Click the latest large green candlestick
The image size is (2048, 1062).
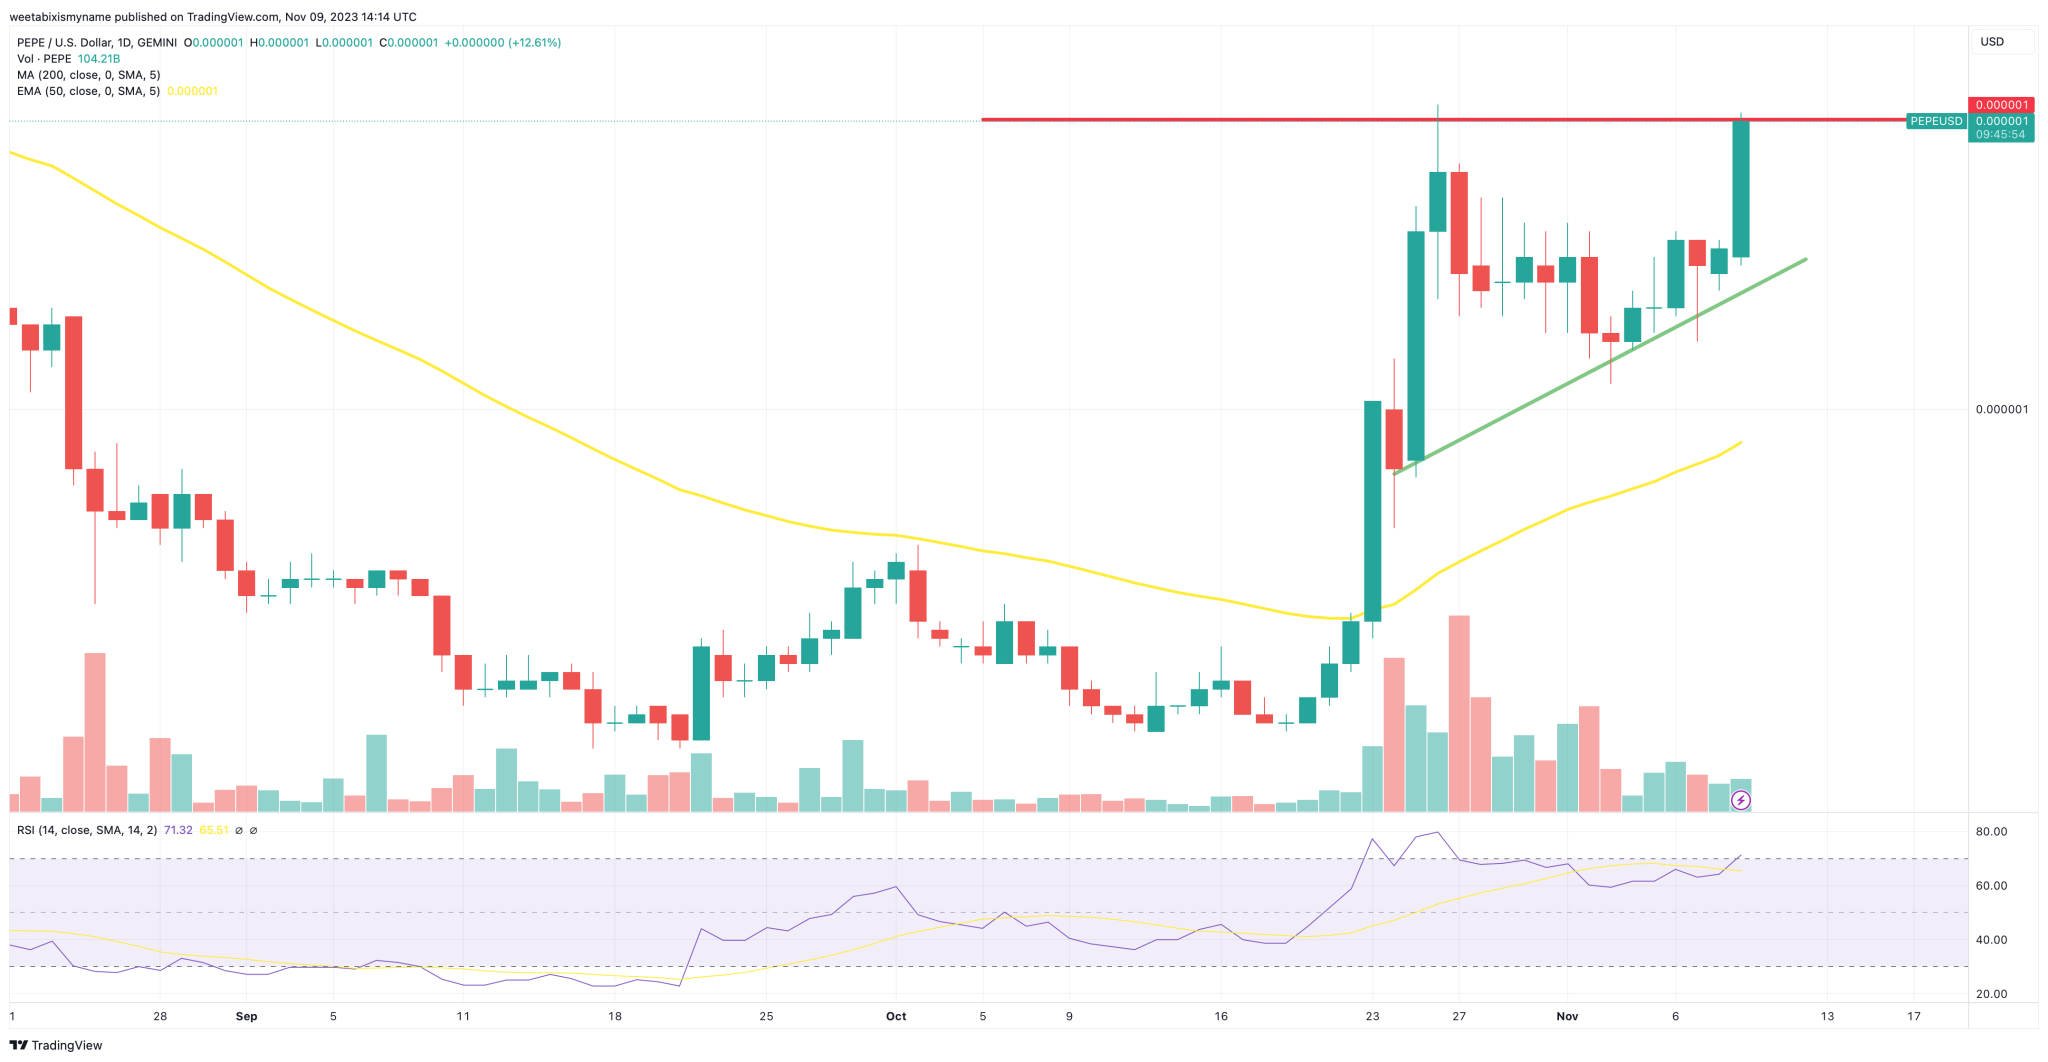[x=1741, y=189]
